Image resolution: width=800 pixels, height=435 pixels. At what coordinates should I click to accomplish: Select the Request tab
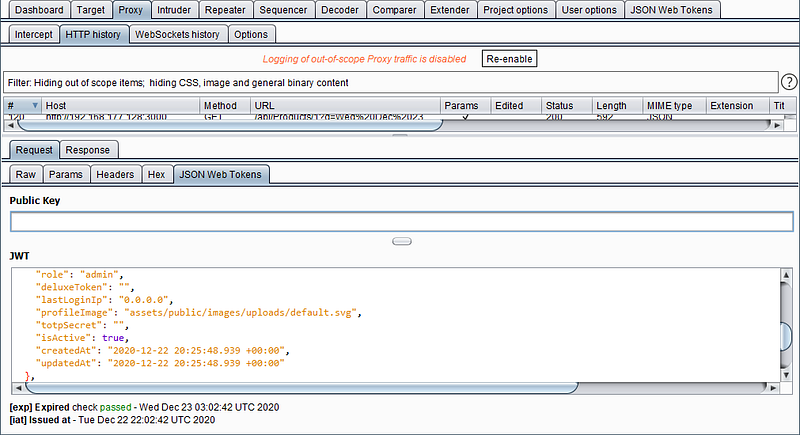34,150
